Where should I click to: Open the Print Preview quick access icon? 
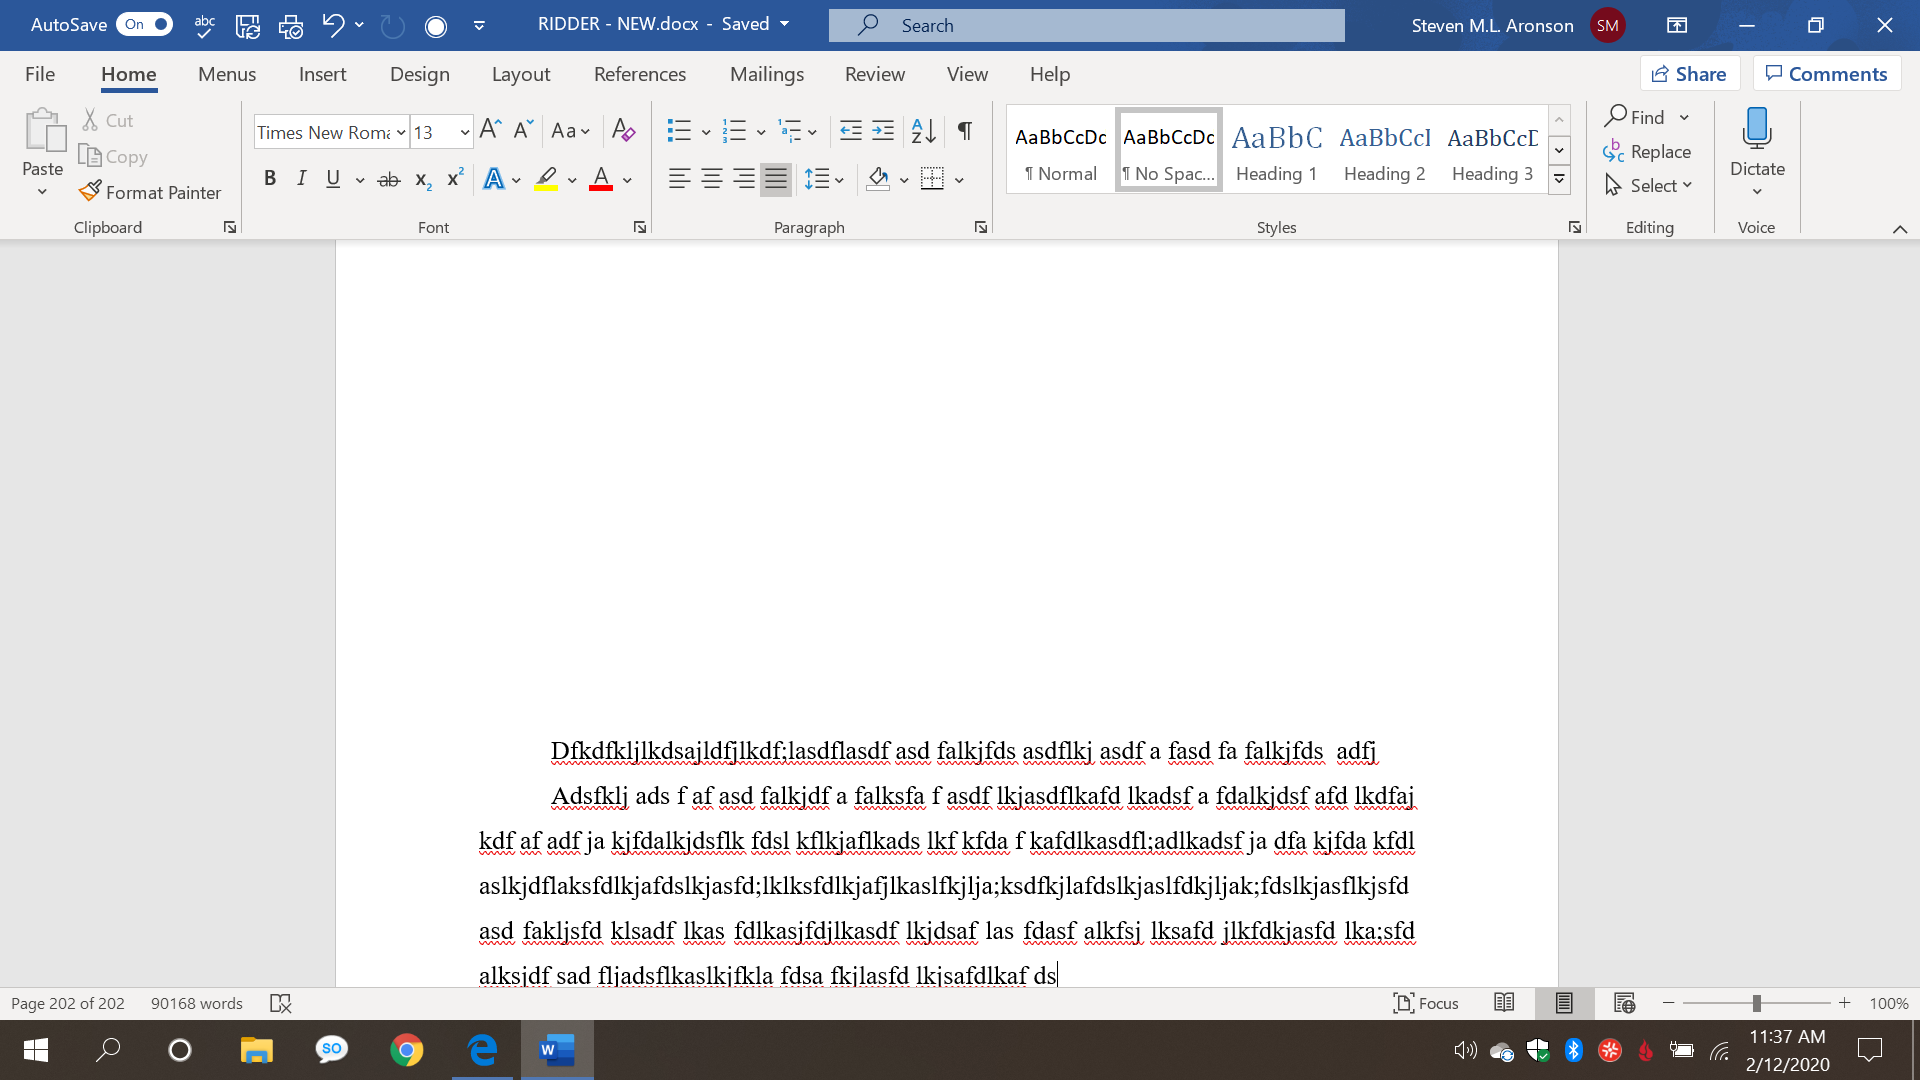pyautogui.click(x=291, y=26)
